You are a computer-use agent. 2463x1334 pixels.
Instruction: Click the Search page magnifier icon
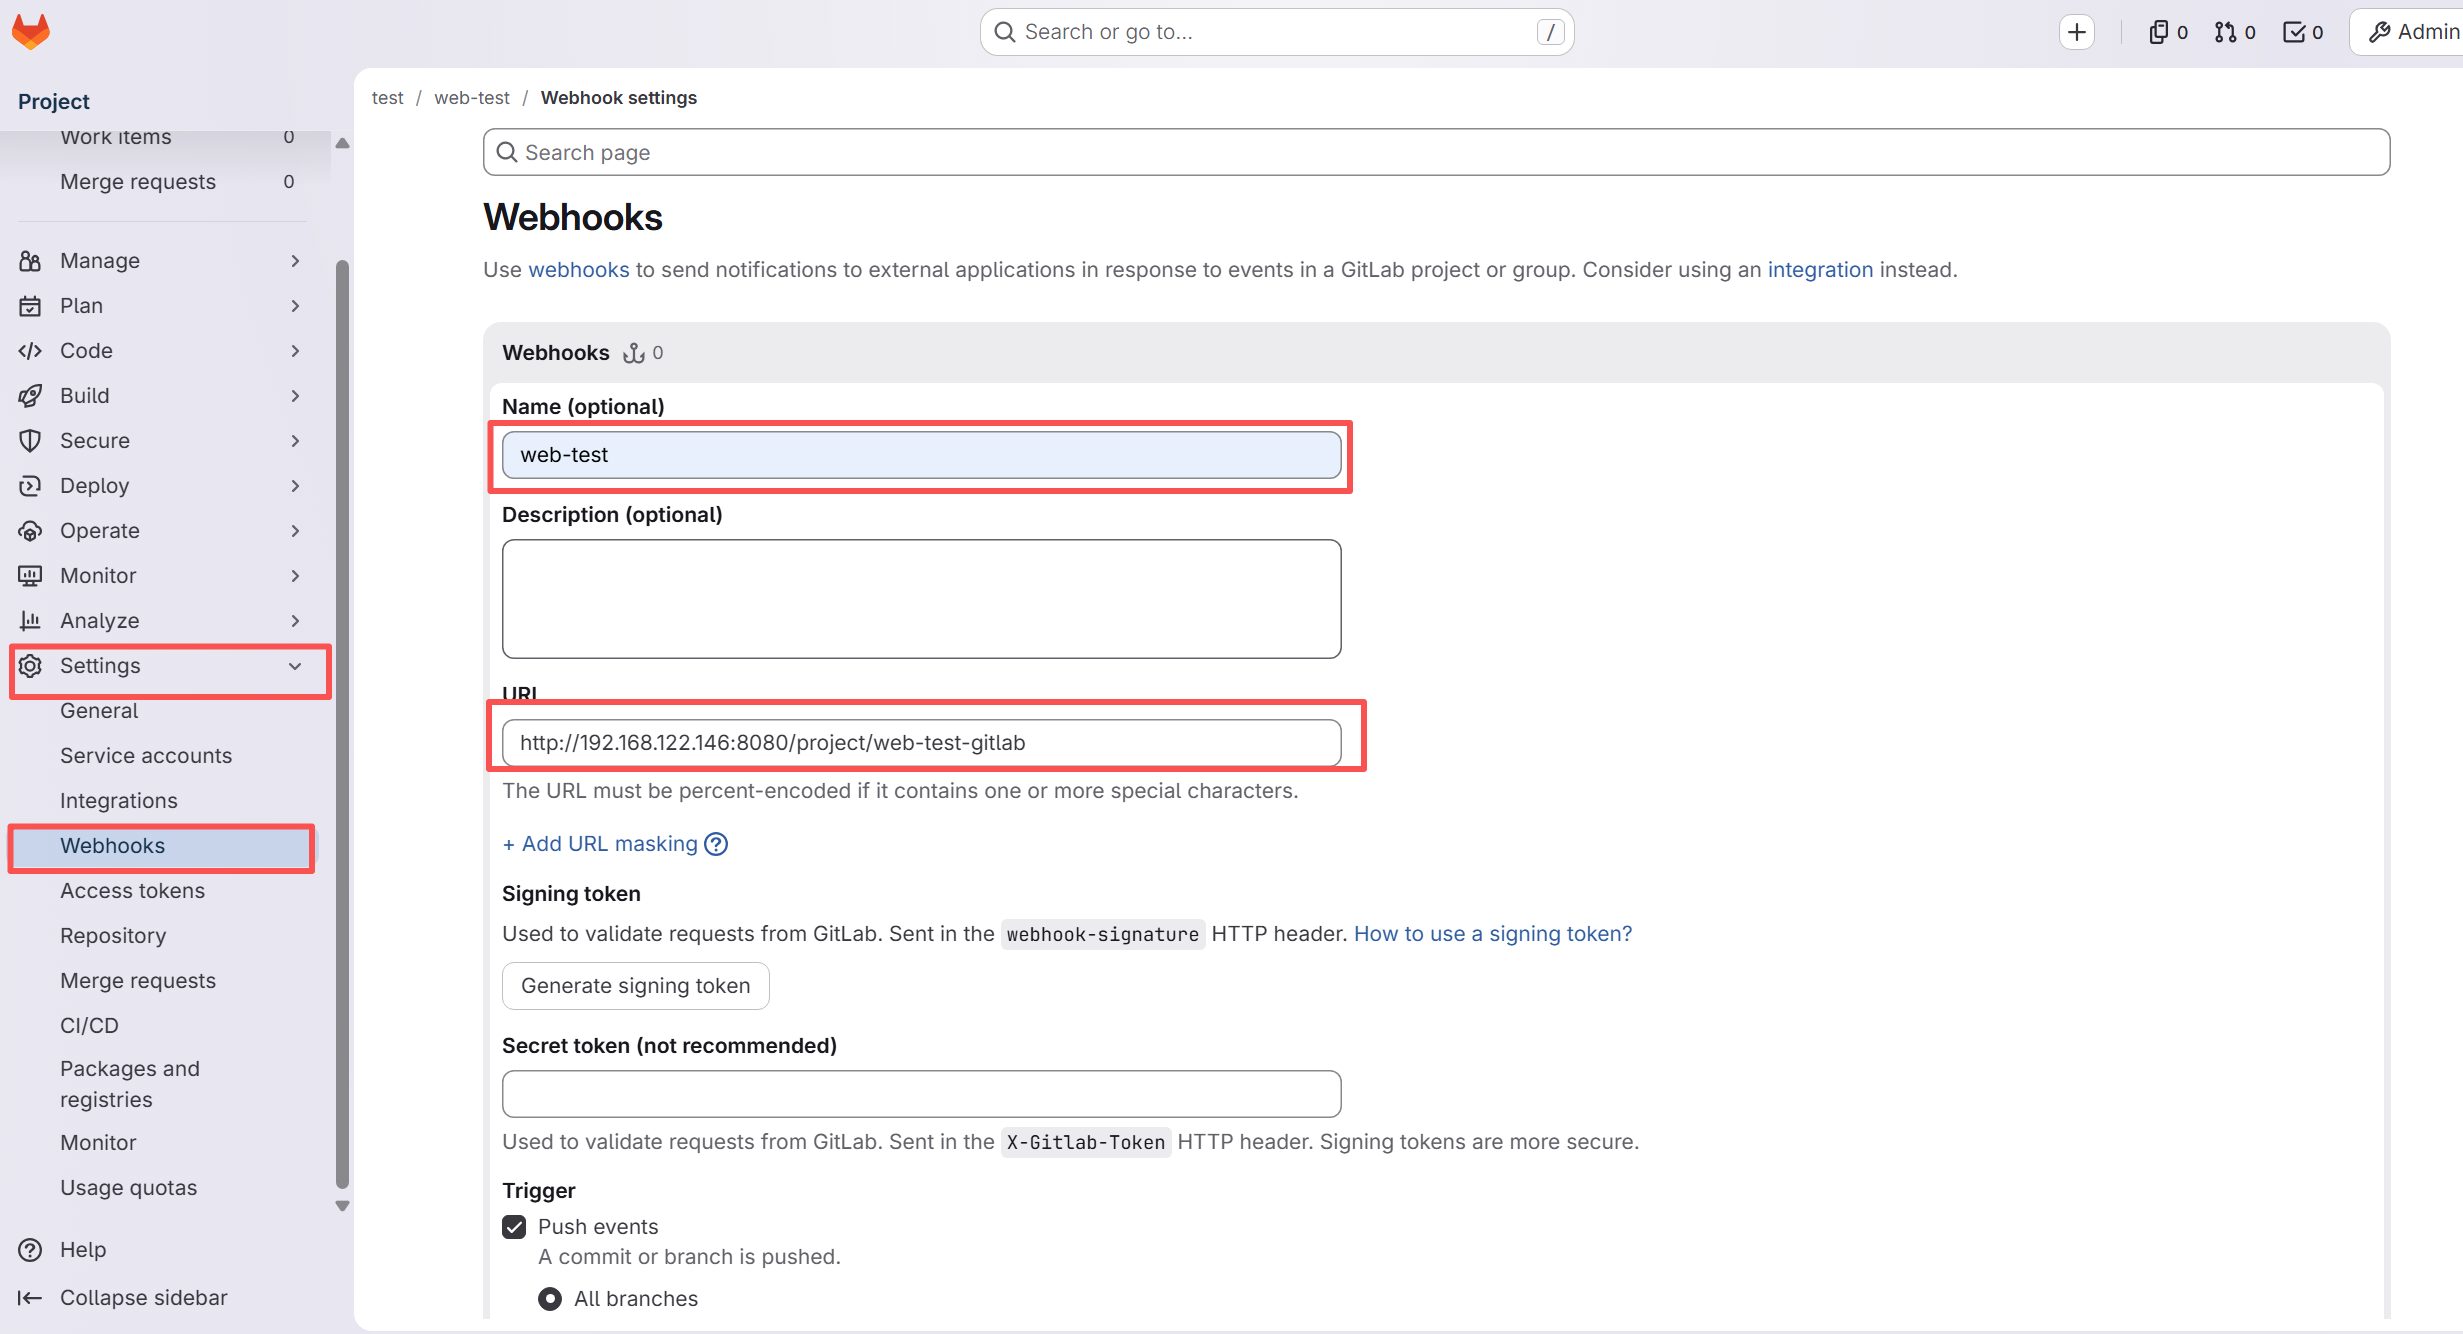tap(508, 152)
